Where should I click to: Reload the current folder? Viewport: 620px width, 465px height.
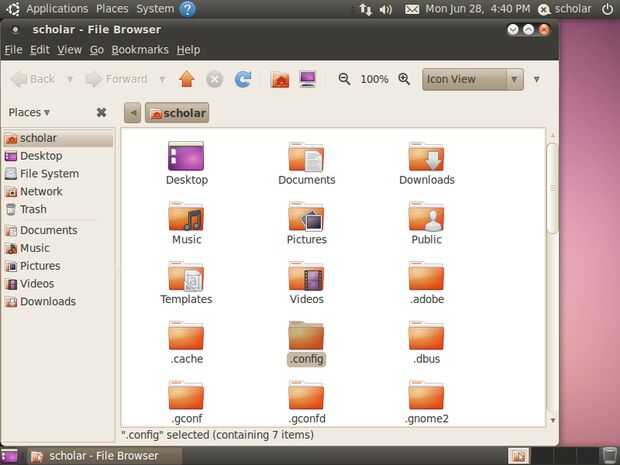(x=243, y=79)
